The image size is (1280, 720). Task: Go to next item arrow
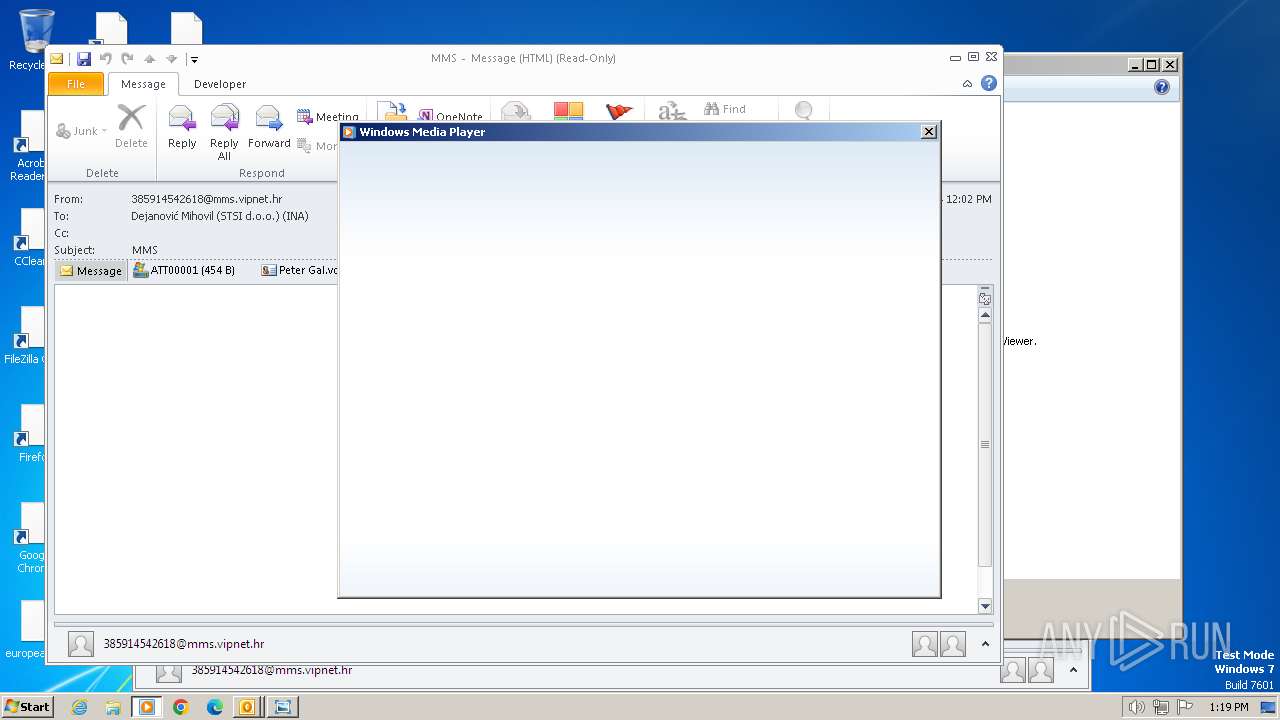coord(171,59)
